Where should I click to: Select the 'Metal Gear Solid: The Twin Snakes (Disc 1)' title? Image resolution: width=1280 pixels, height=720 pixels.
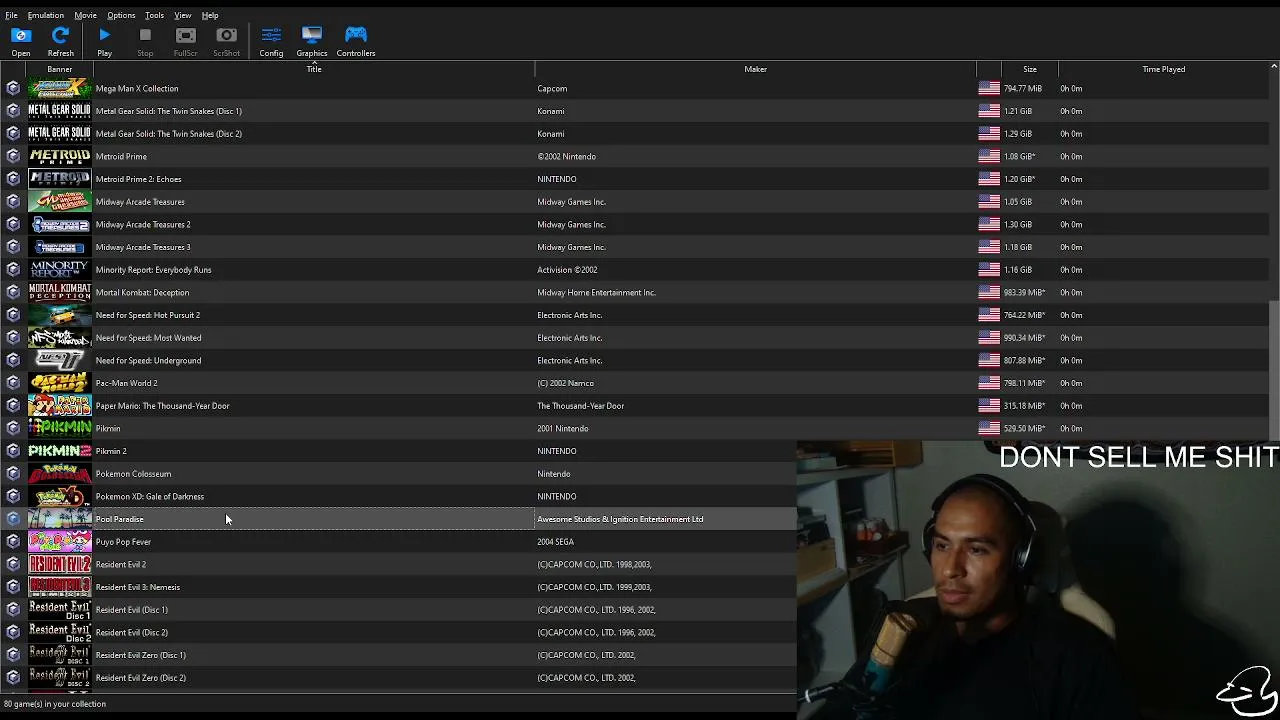pyautogui.click(x=169, y=111)
